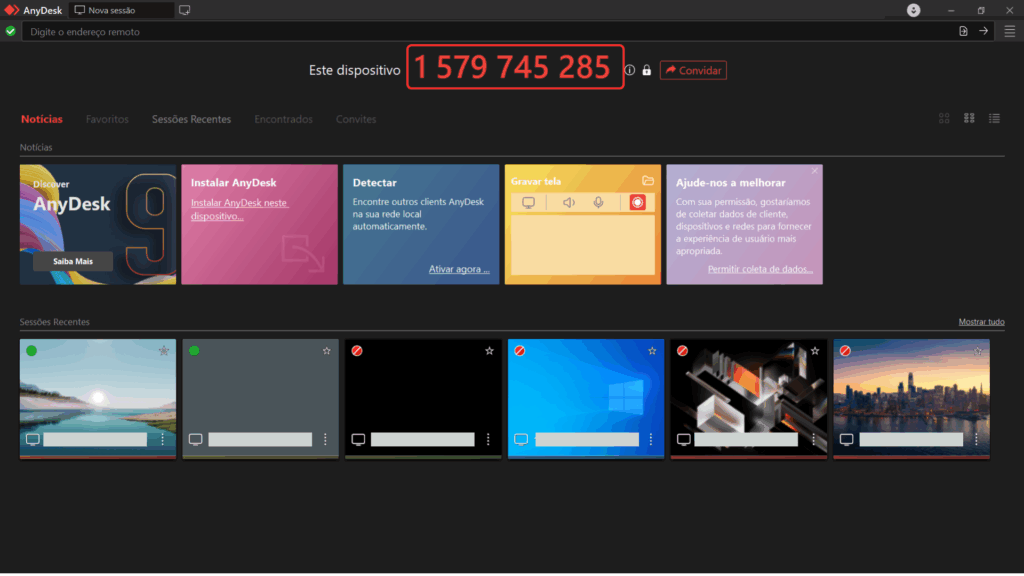1024x576 pixels.
Task: Open the hamburger main menu
Action: (1009, 31)
